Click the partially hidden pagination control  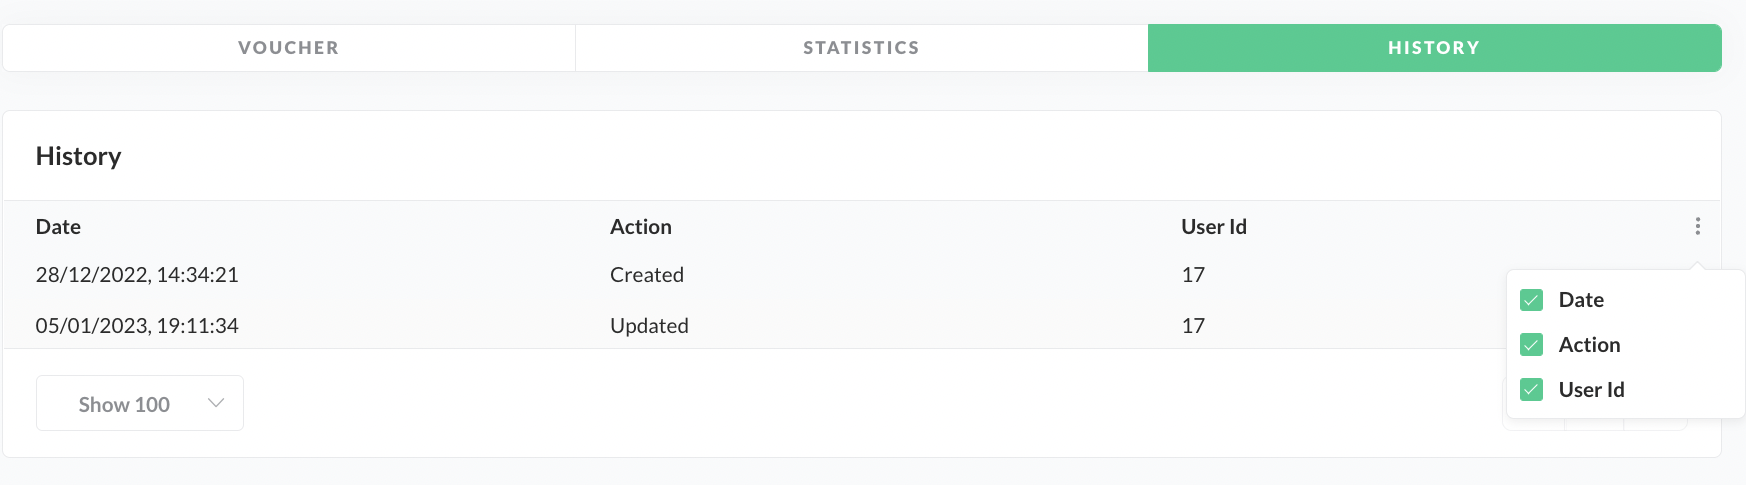point(1595,425)
